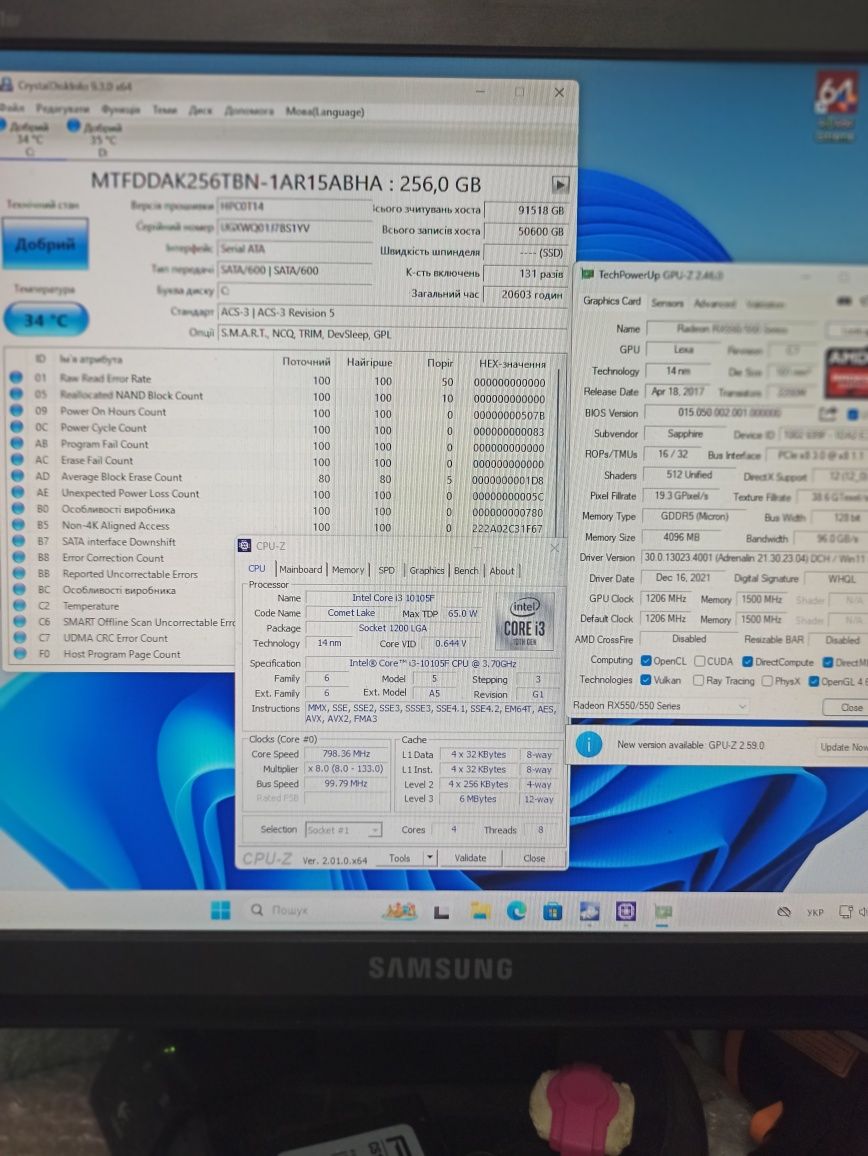Click the next-disk arrow icon in CrystalDiskInfo
Viewport: 868px width, 1156px height.
pos(560,184)
